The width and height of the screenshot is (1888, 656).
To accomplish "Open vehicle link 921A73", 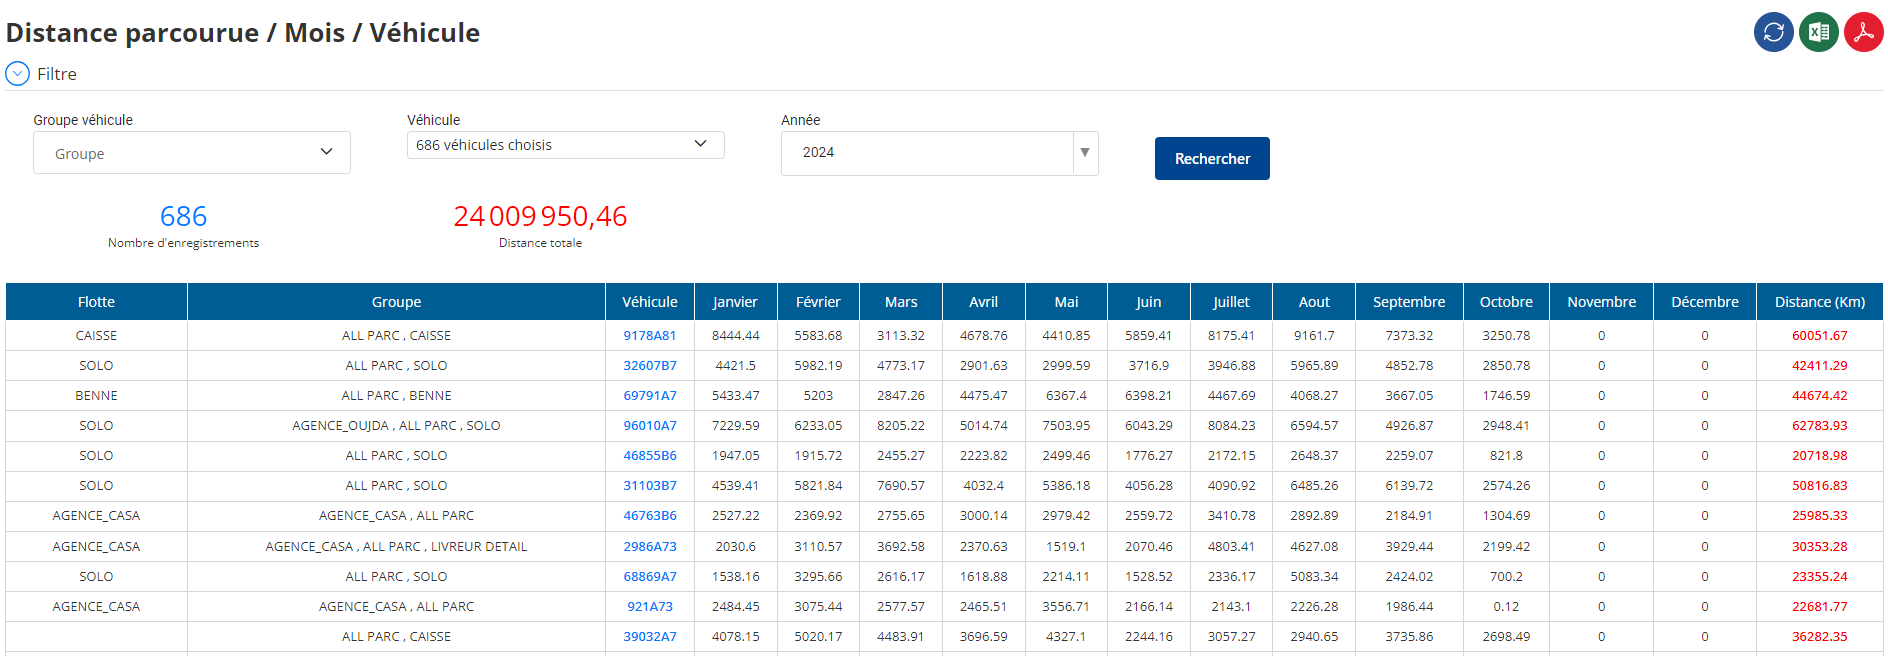I will (650, 607).
